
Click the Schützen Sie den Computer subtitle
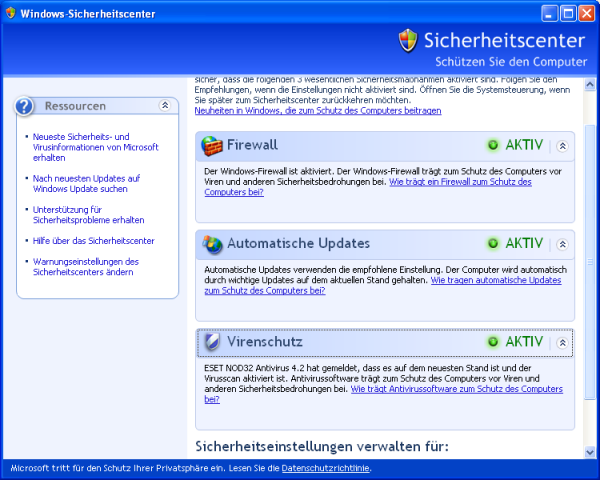point(511,62)
